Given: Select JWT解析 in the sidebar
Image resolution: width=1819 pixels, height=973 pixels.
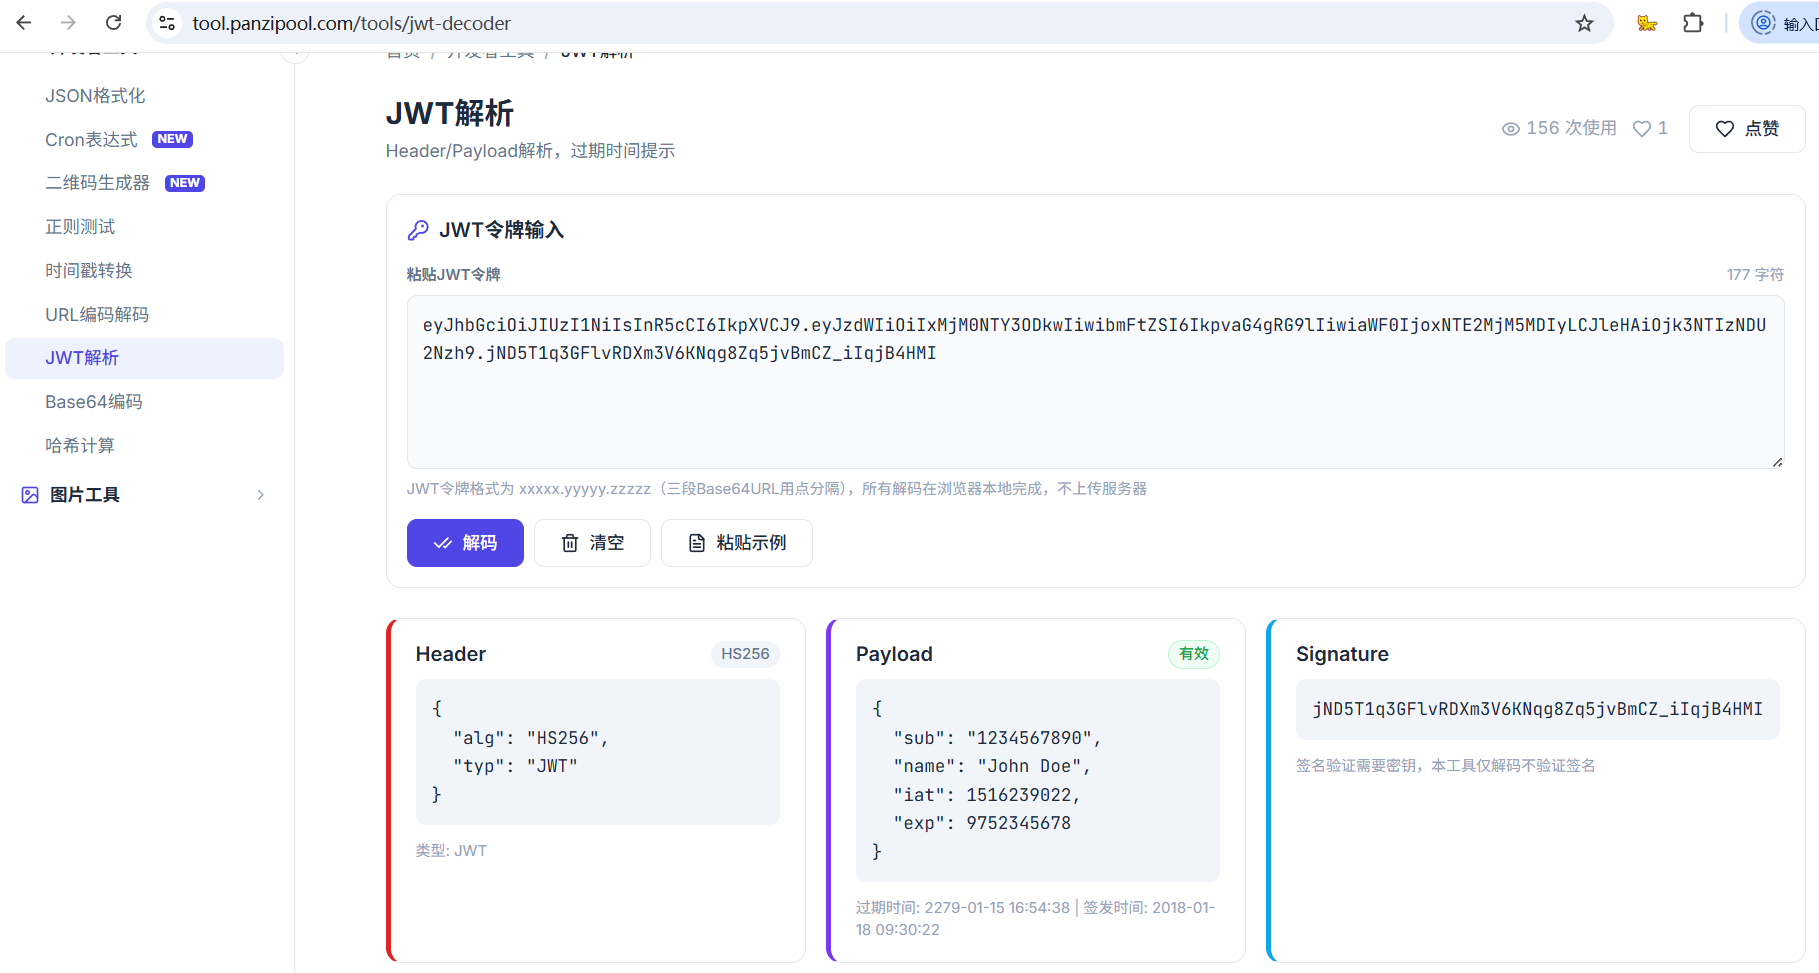Looking at the screenshot, I should [x=144, y=358].
